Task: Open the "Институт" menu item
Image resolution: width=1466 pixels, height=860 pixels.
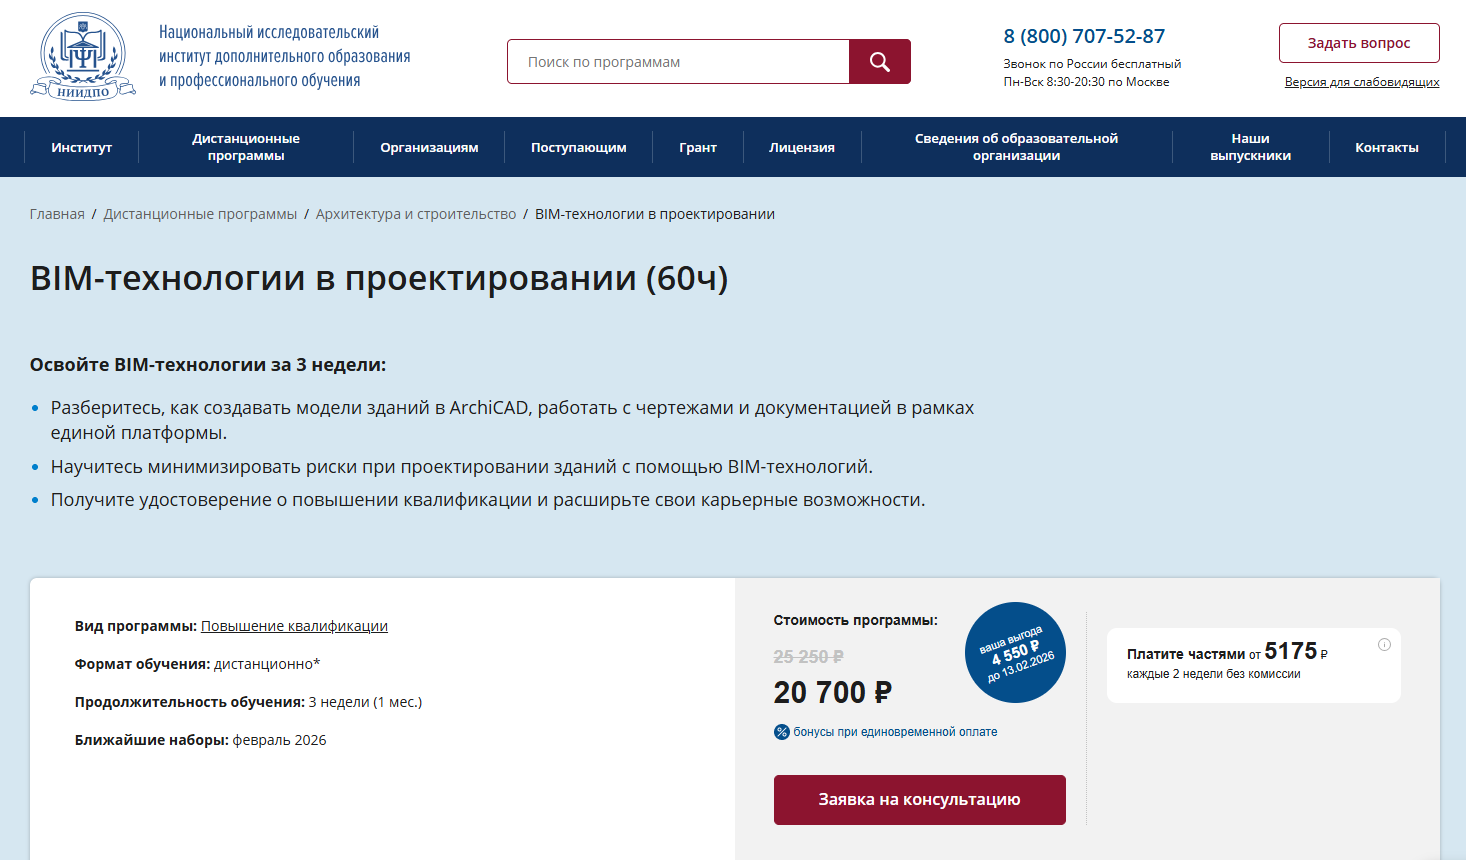Action: 82,147
